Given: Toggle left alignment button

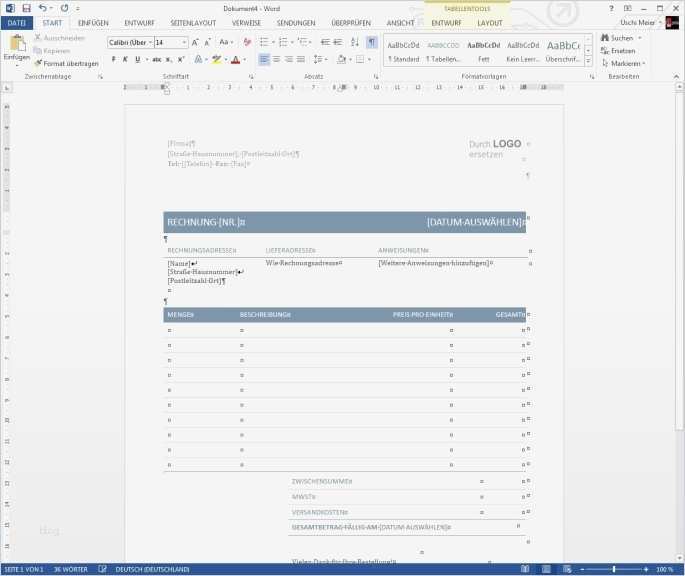Looking at the screenshot, I should [x=264, y=59].
